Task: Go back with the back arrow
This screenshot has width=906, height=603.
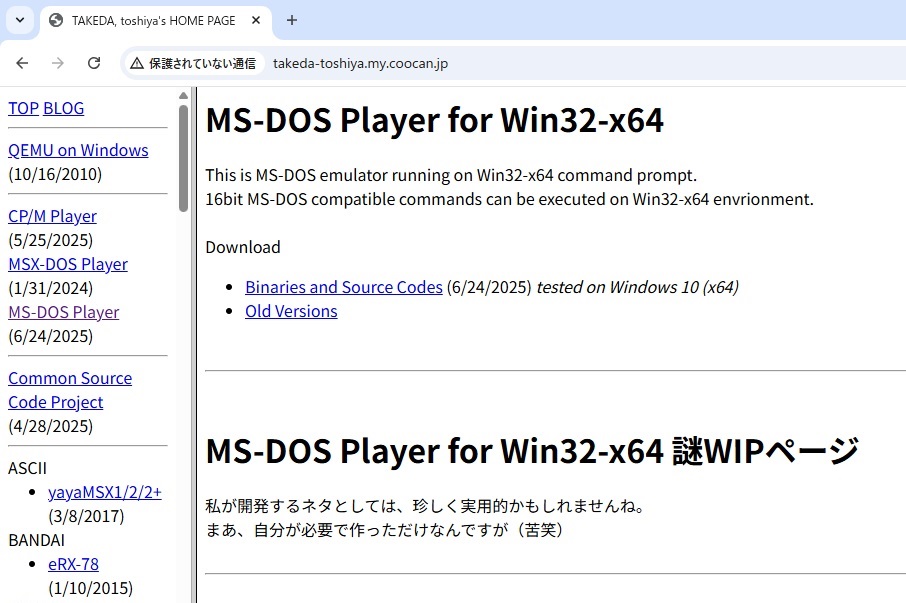Action: (x=22, y=63)
